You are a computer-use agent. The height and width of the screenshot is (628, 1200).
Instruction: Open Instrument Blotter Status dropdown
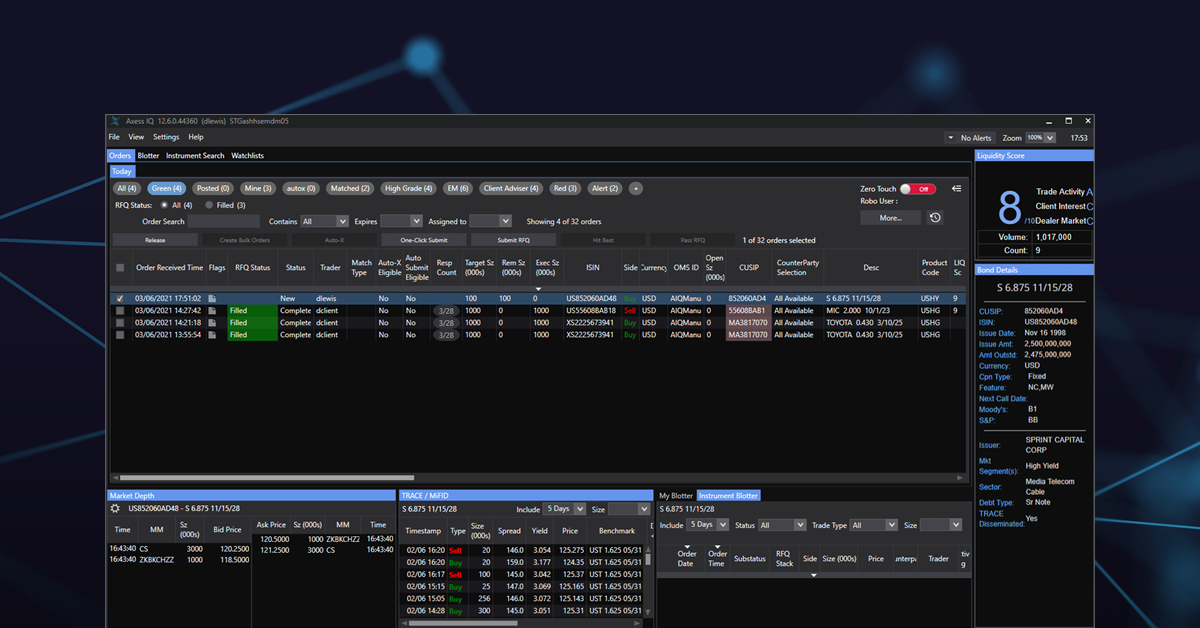[782, 525]
